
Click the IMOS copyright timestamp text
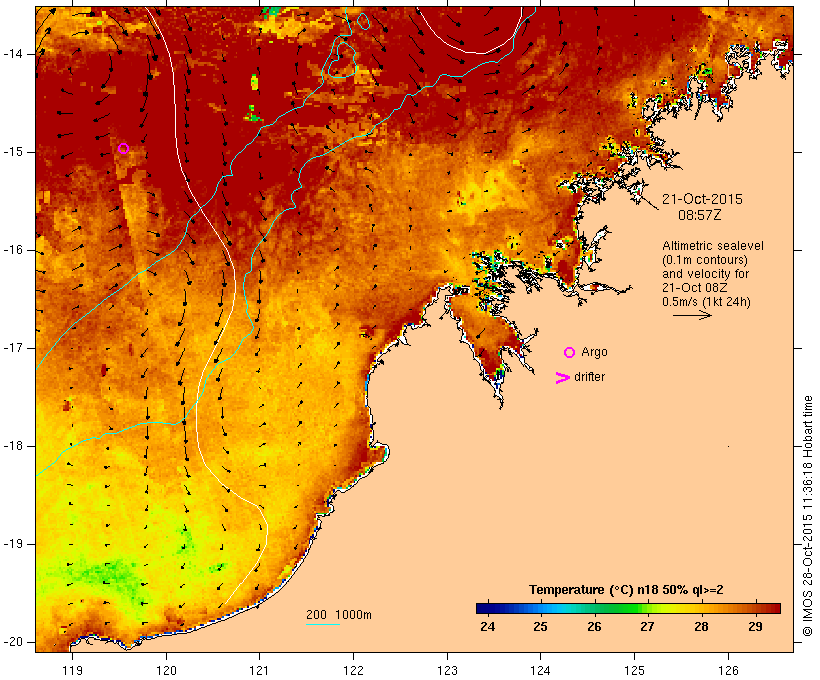[807, 516]
